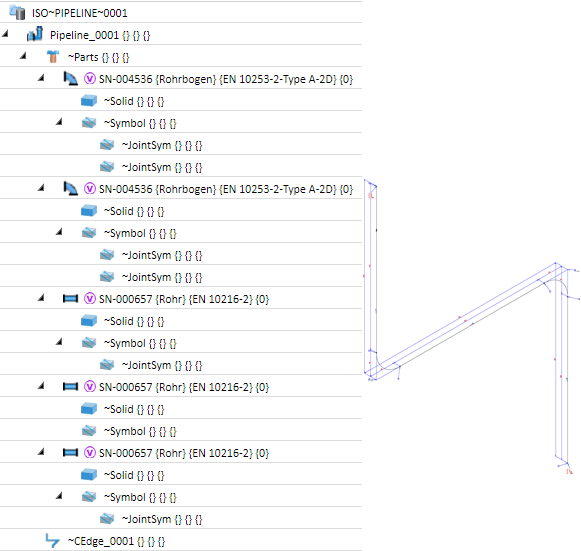
Task: Click the purple V badge on second SN-000657
Action: (x=90, y=387)
